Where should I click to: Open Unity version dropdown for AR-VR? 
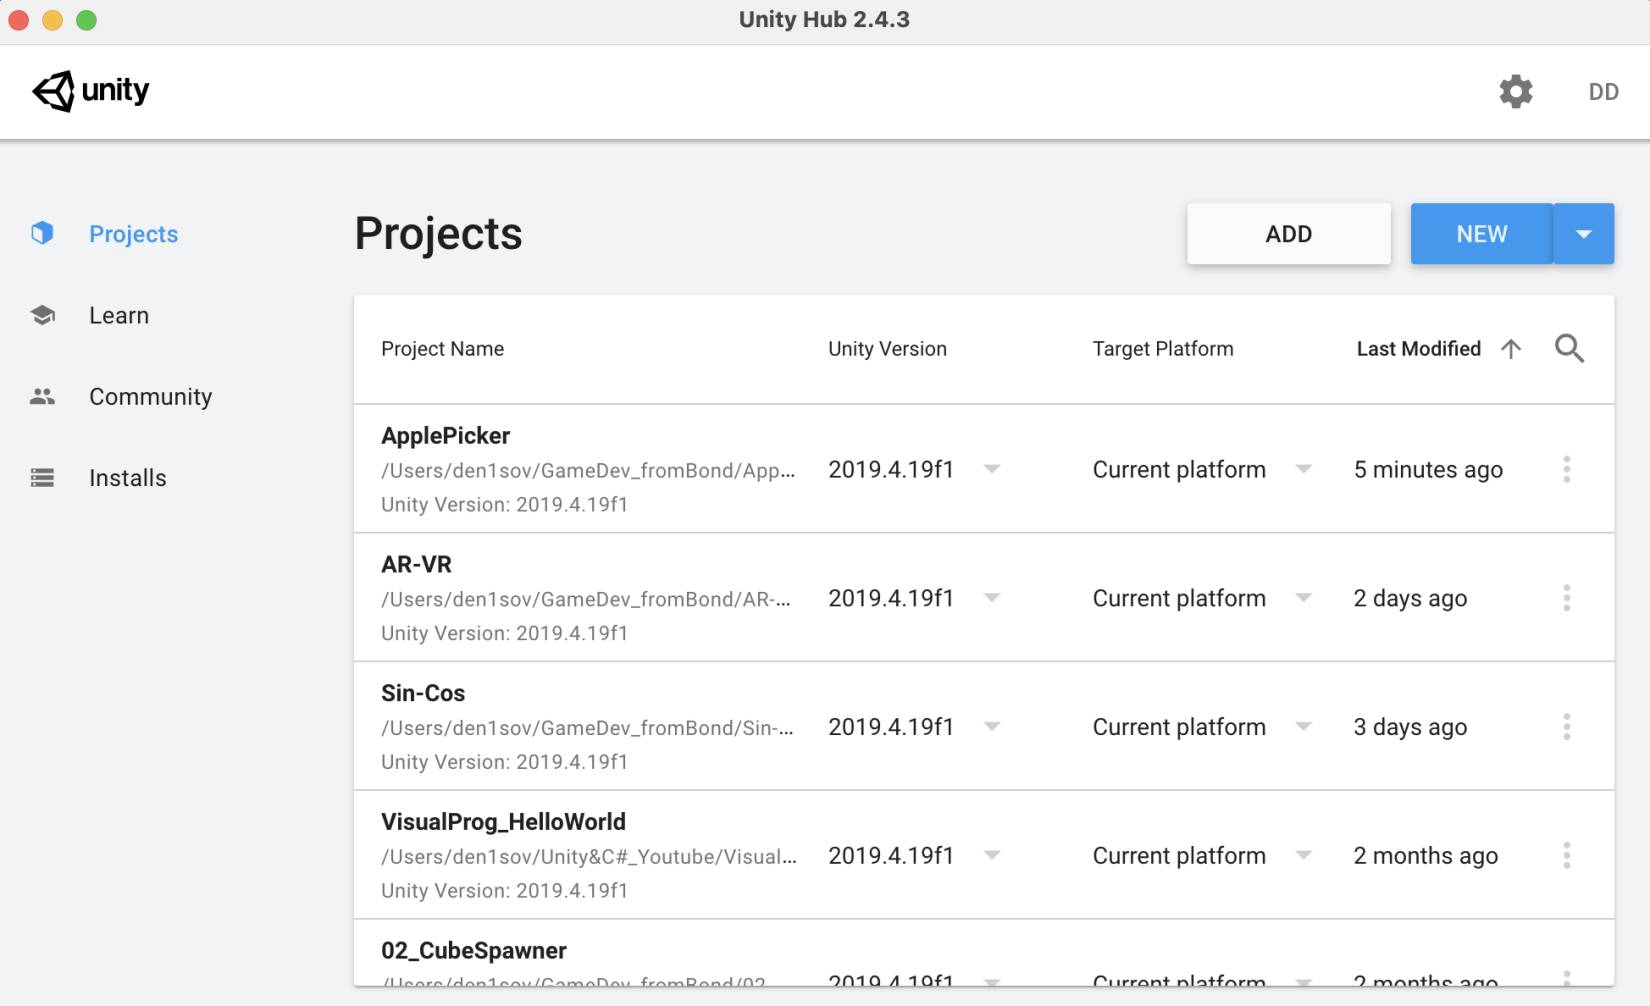coord(991,598)
